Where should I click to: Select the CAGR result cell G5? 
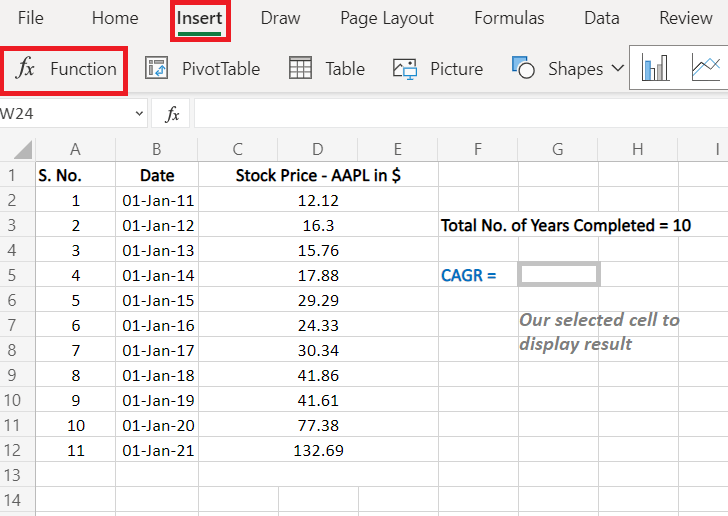pos(558,274)
